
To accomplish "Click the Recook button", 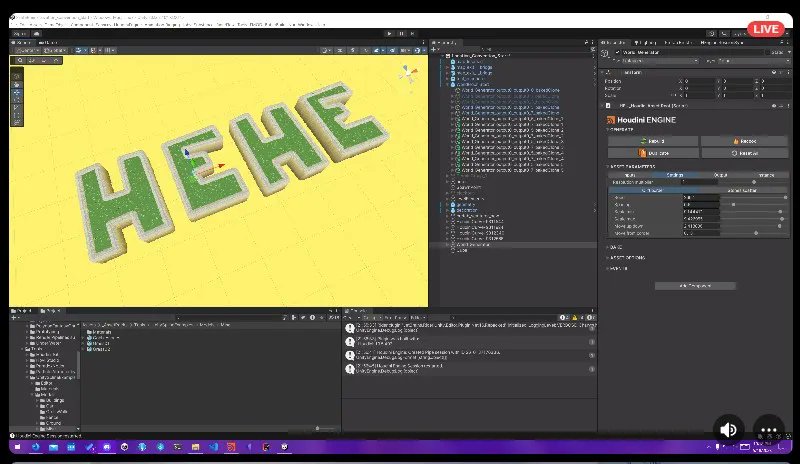I will pyautogui.click(x=744, y=141).
